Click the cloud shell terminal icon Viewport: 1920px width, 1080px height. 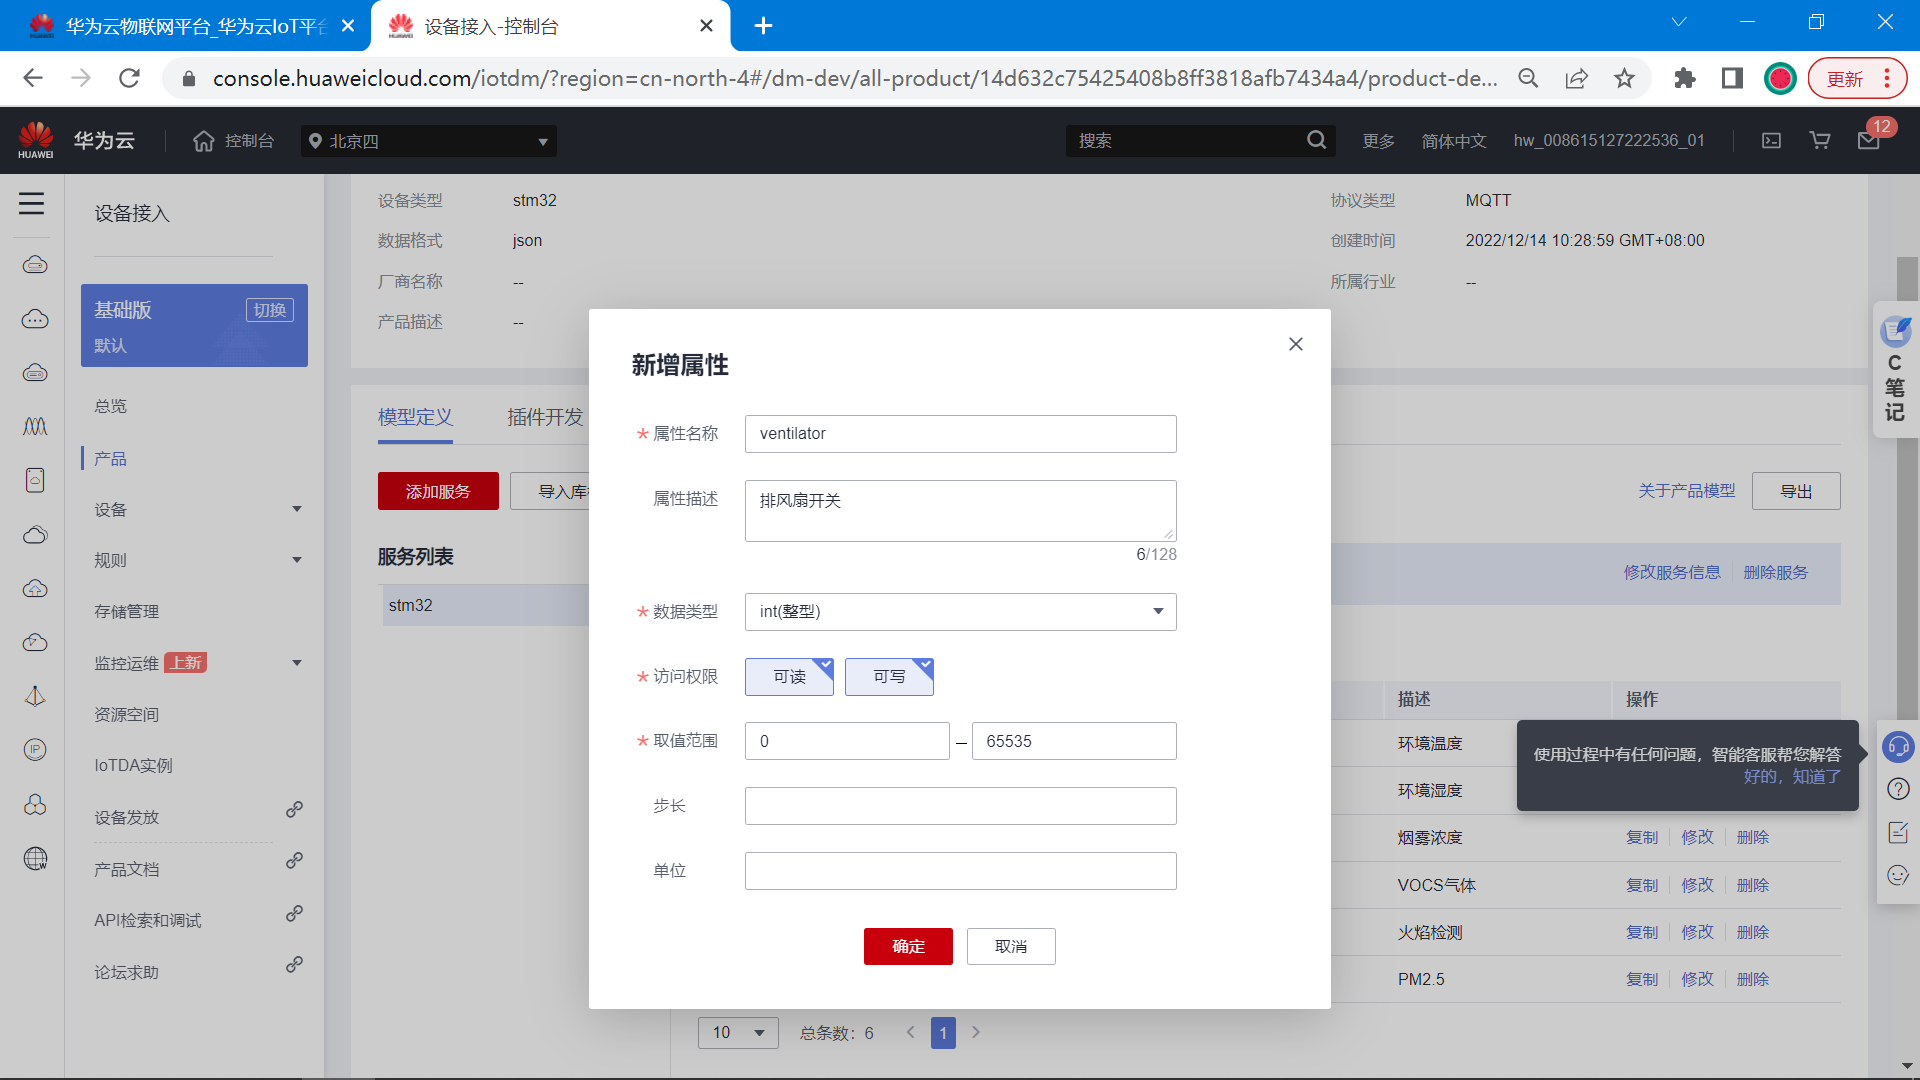[x=1771, y=141]
